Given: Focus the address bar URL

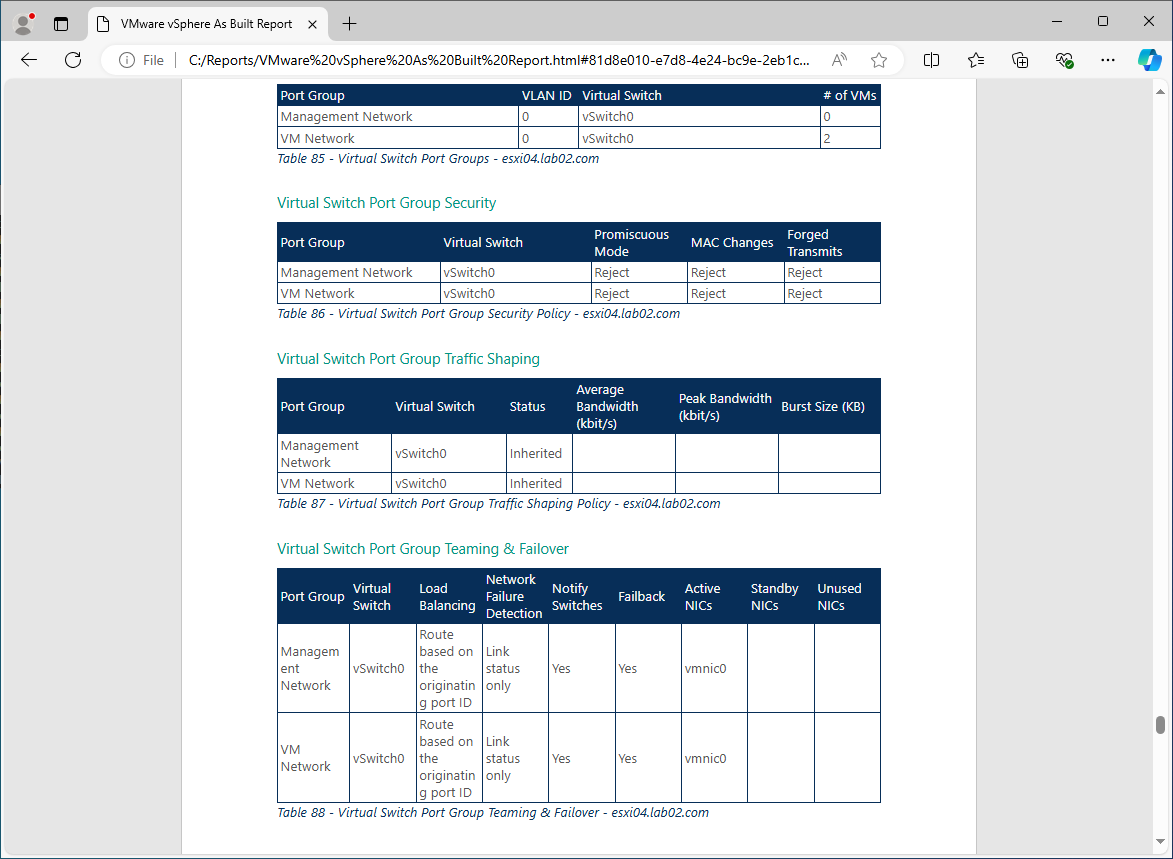Looking at the screenshot, I should (499, 60).
